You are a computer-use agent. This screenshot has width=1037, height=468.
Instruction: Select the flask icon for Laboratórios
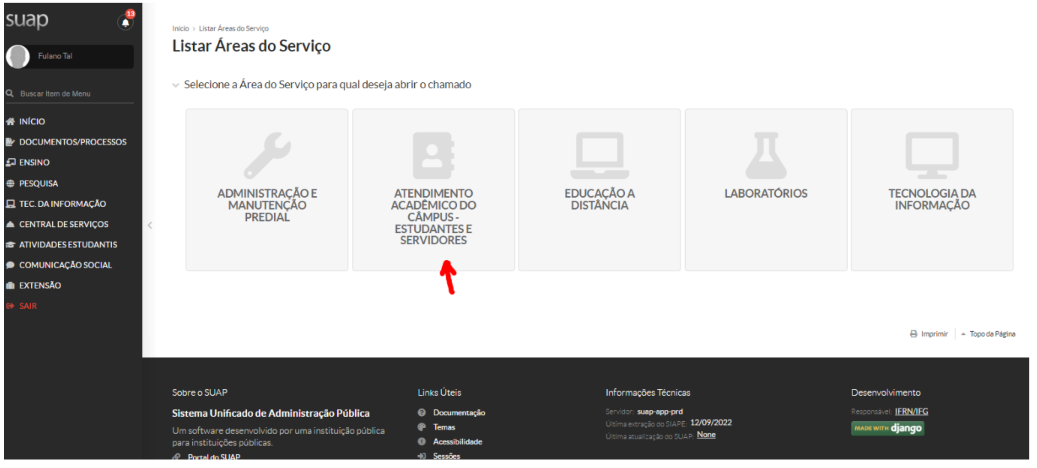765,155
